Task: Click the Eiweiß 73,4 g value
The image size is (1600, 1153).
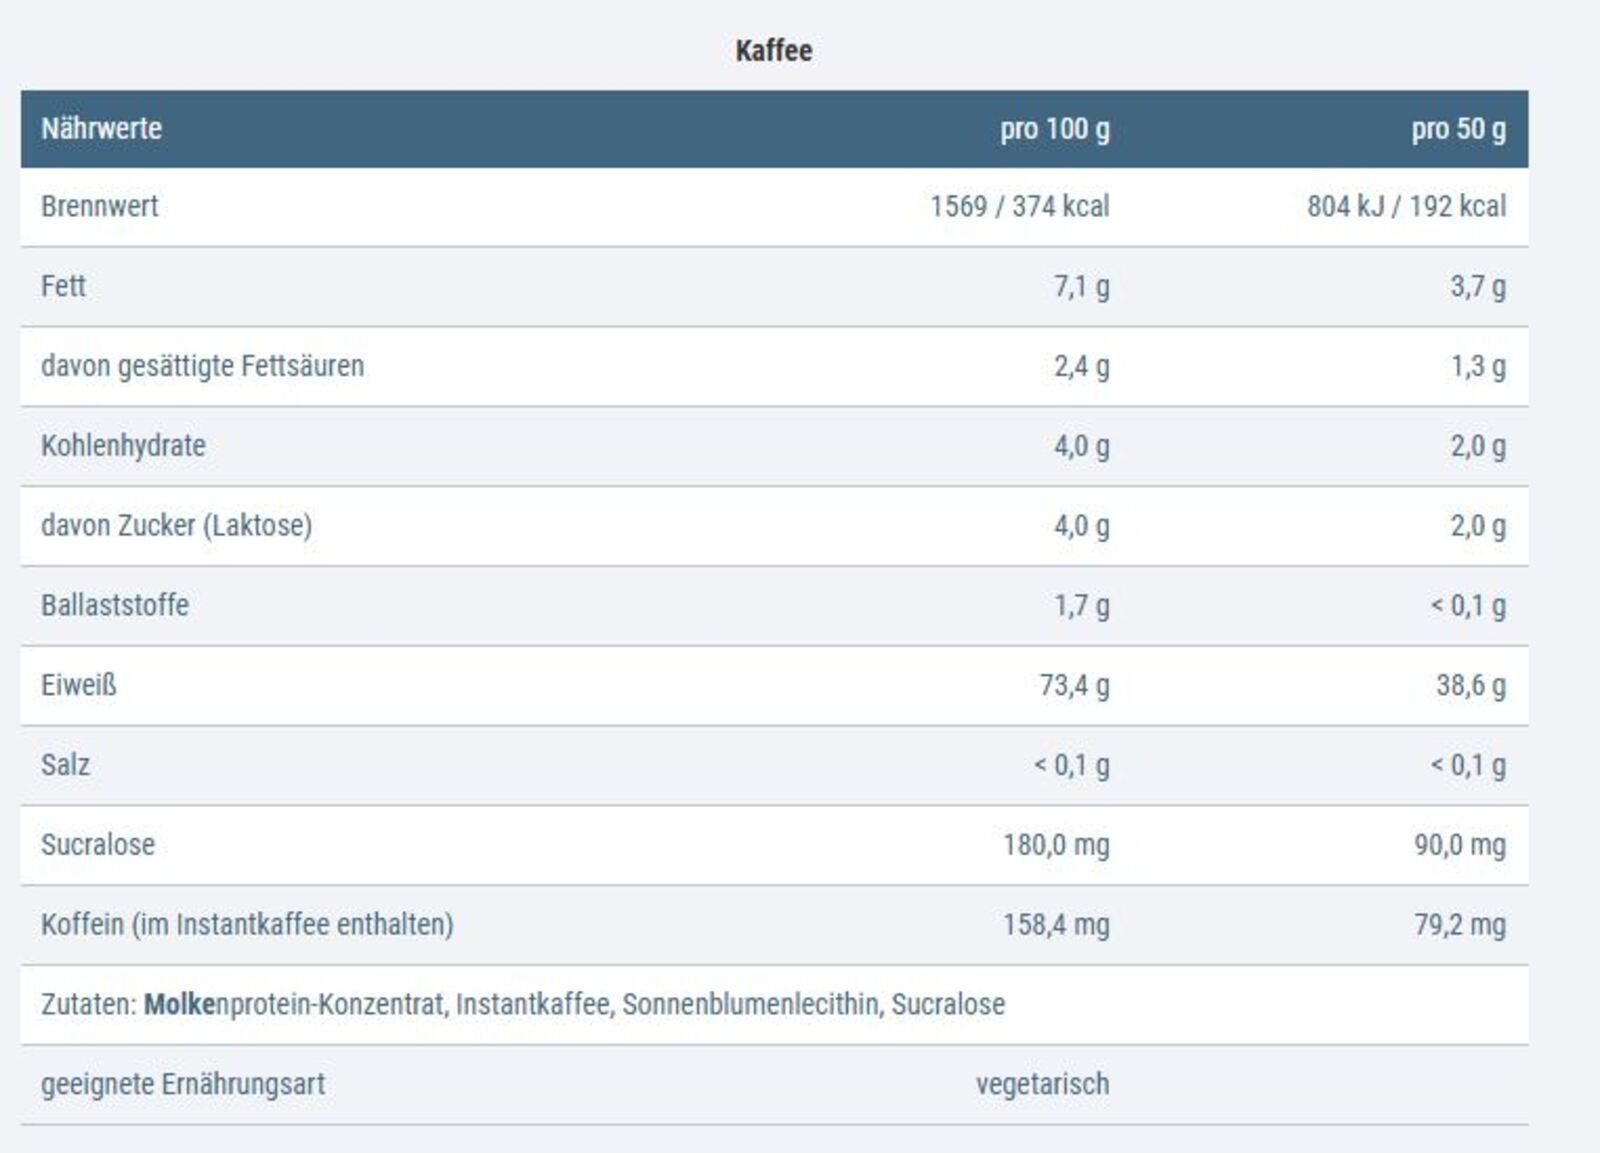Action: (1074, 685)
